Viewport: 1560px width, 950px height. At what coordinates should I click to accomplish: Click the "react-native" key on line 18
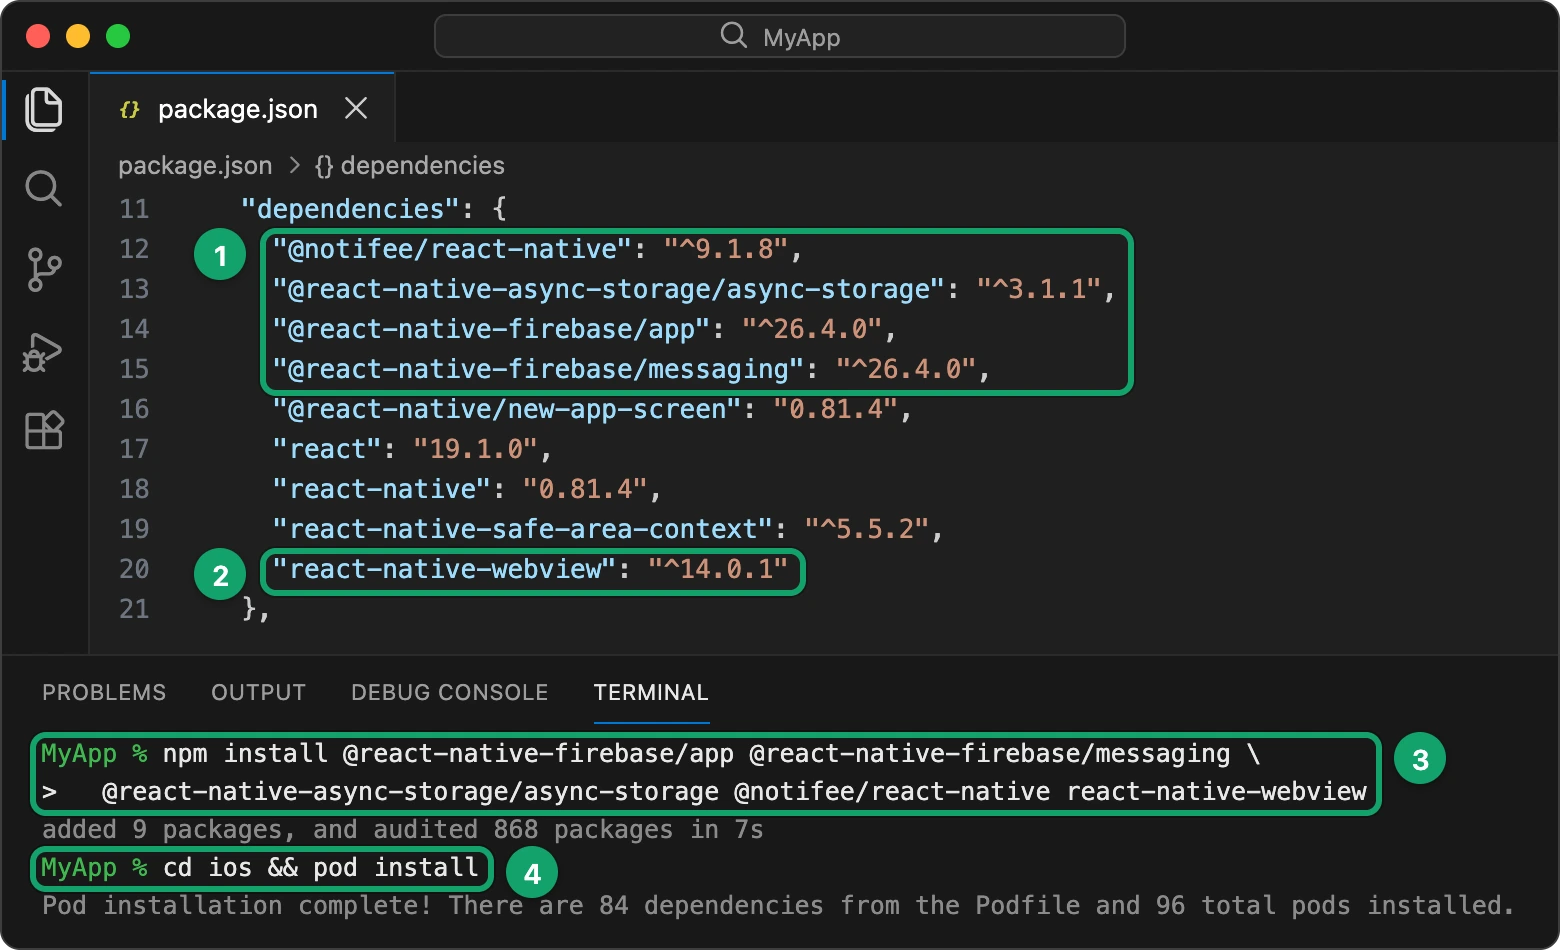382,489
